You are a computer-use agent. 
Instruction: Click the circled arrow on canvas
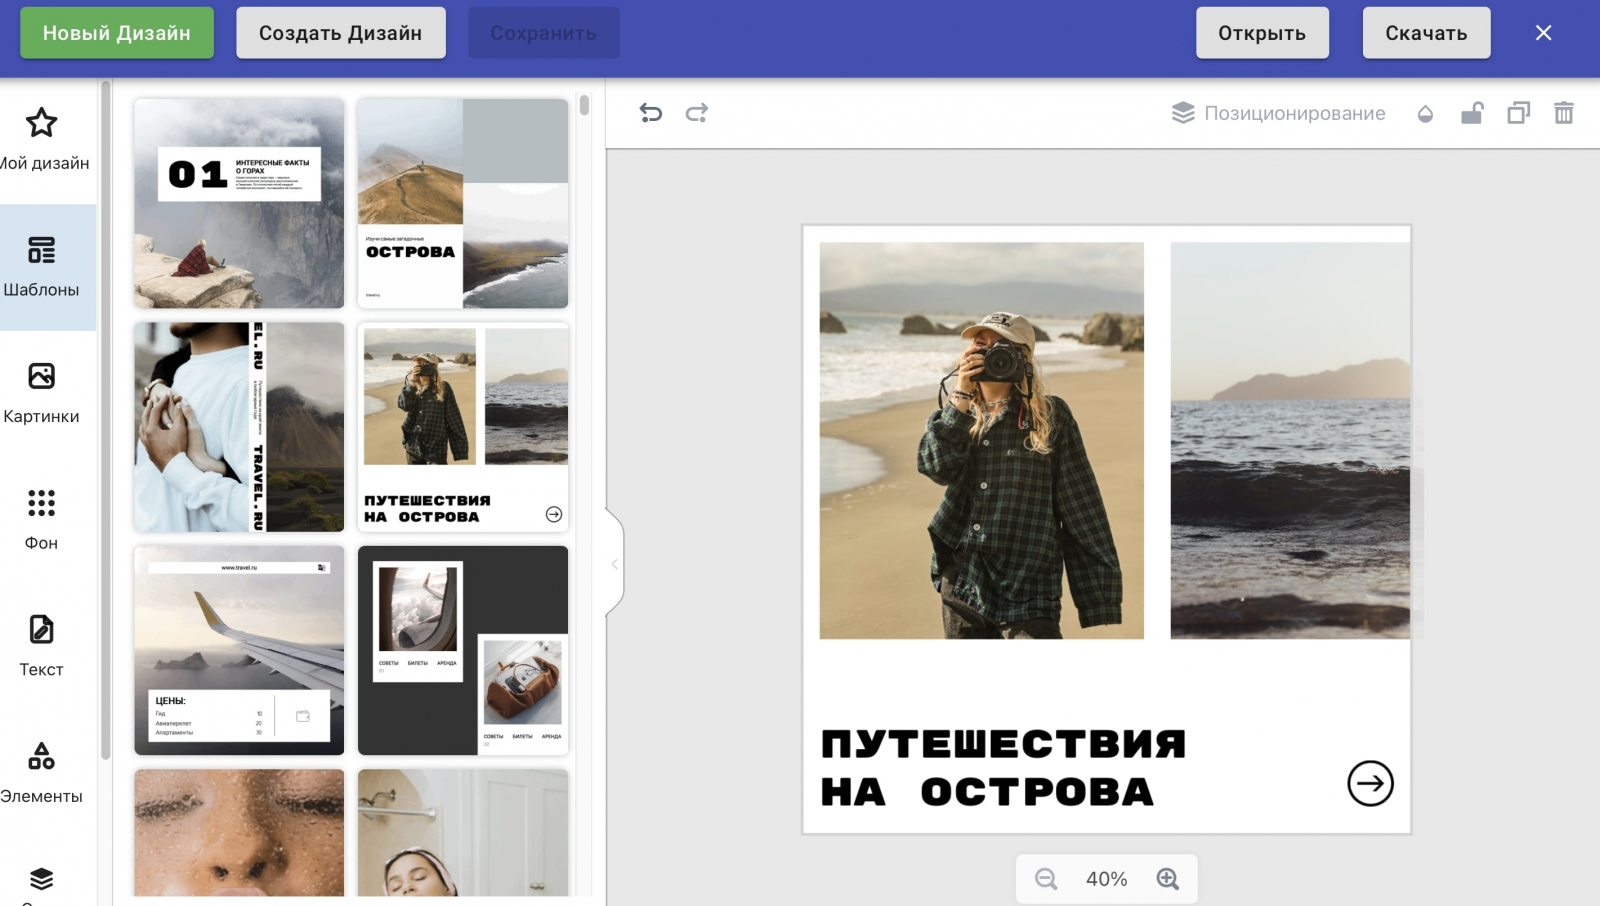point(1370,783)
